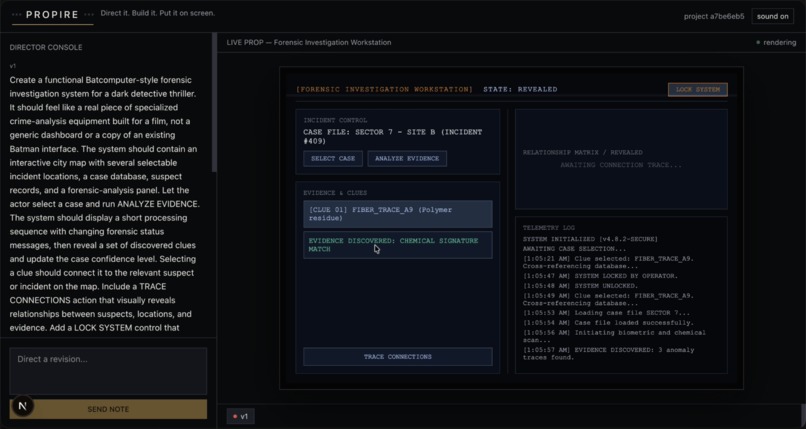Open the v1 version tab
This screenshot has height=429, width=806.
pyautogui.click(x=240, y=416)
